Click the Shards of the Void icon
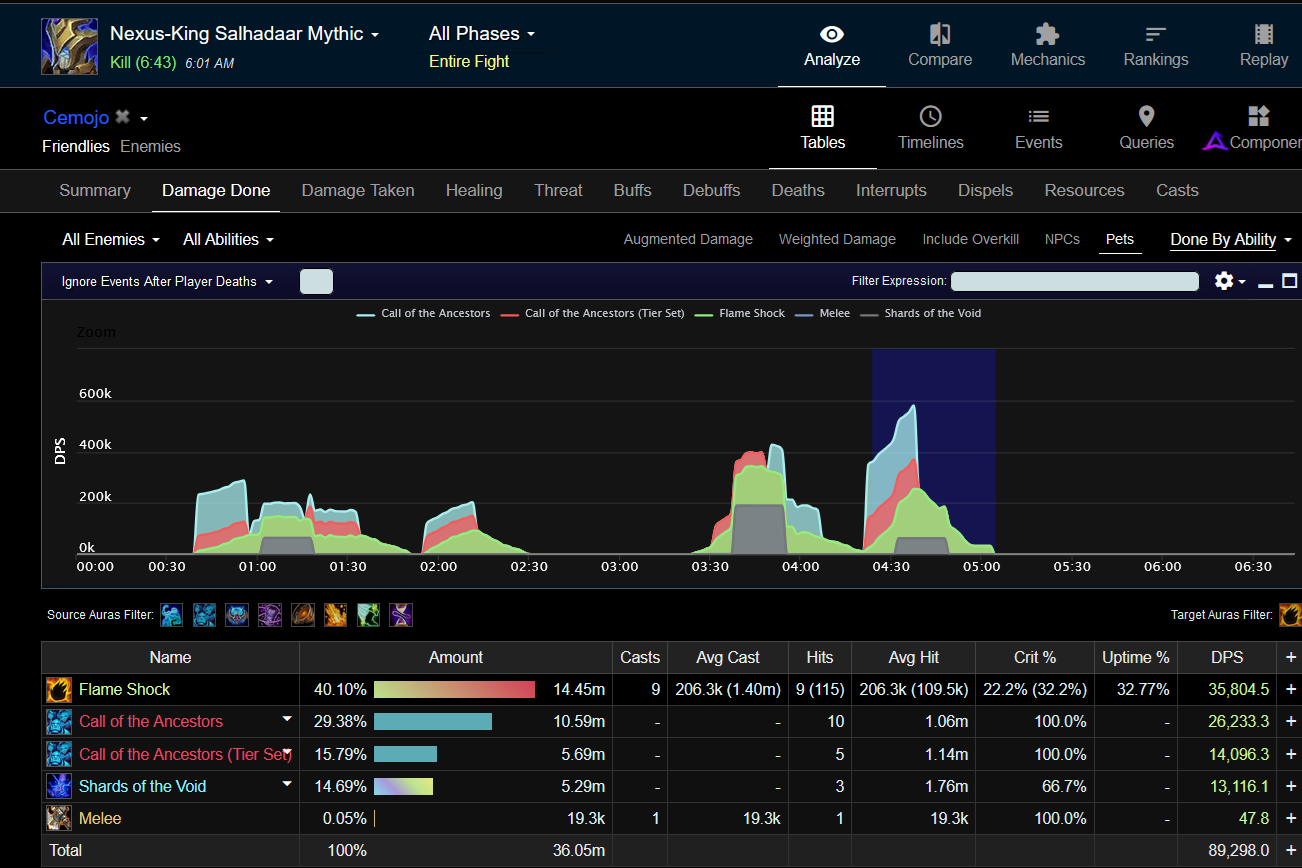 pos(59,786)
